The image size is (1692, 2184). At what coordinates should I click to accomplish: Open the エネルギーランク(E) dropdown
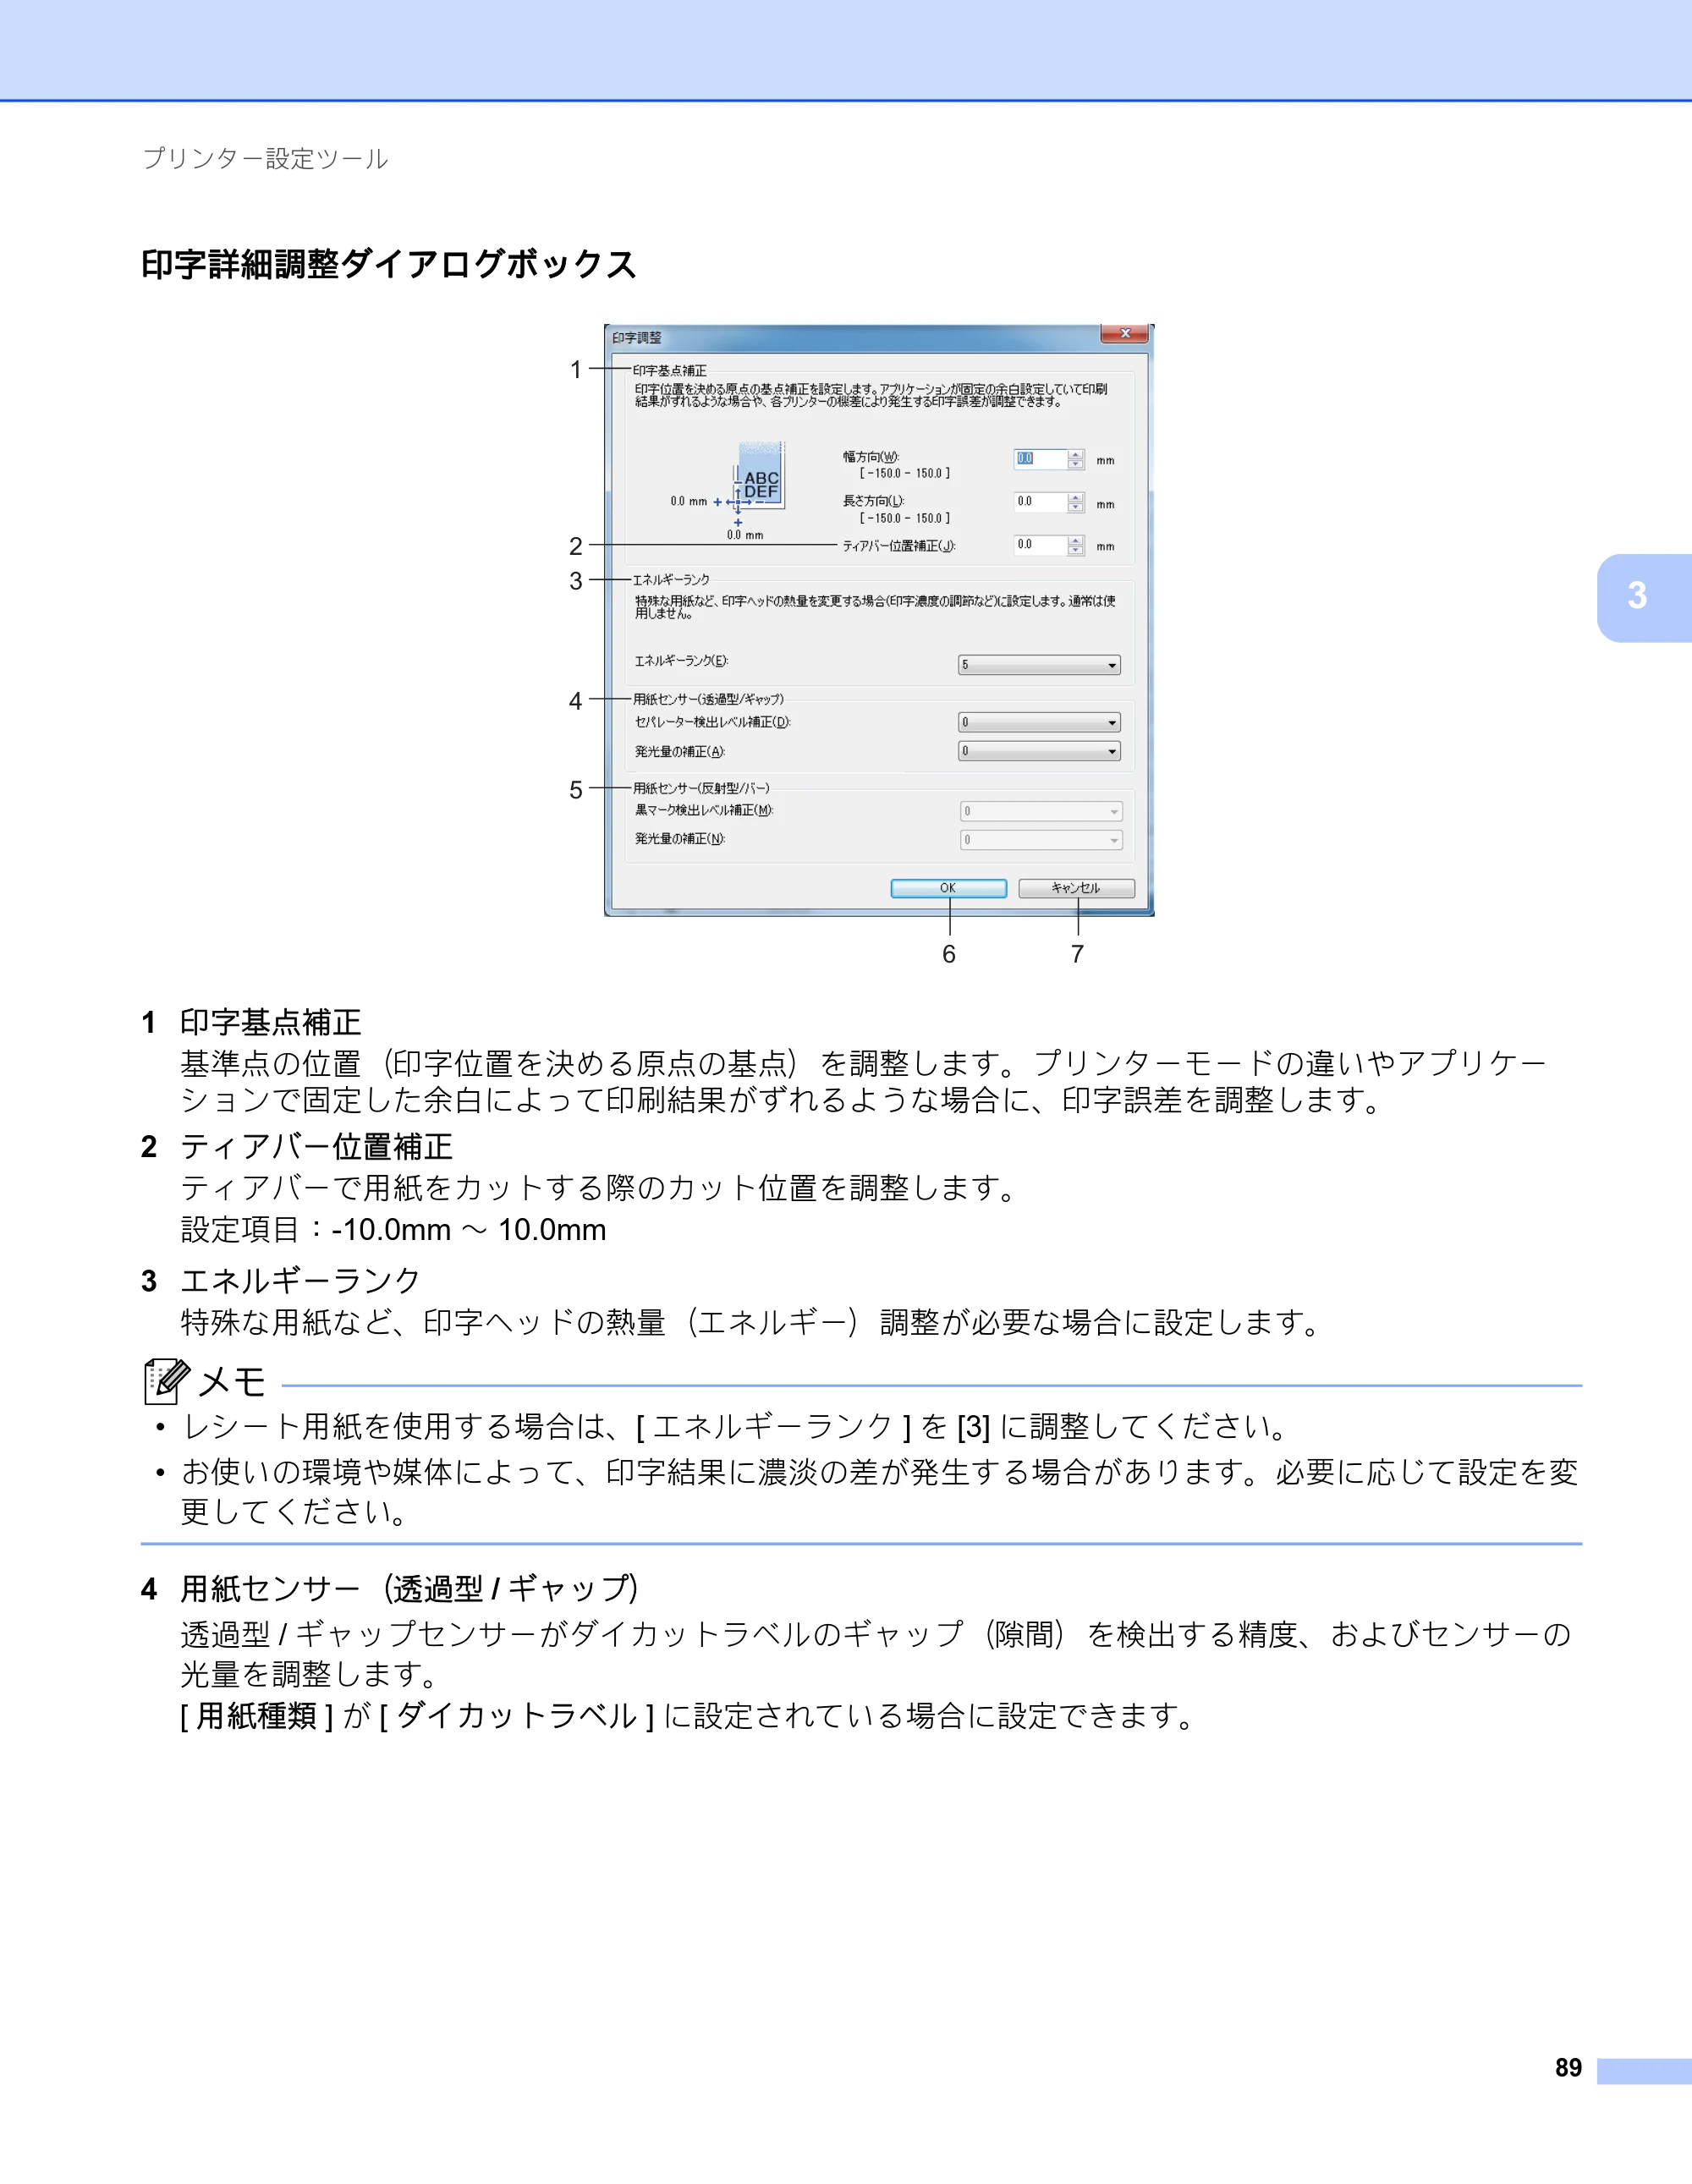1039,665
